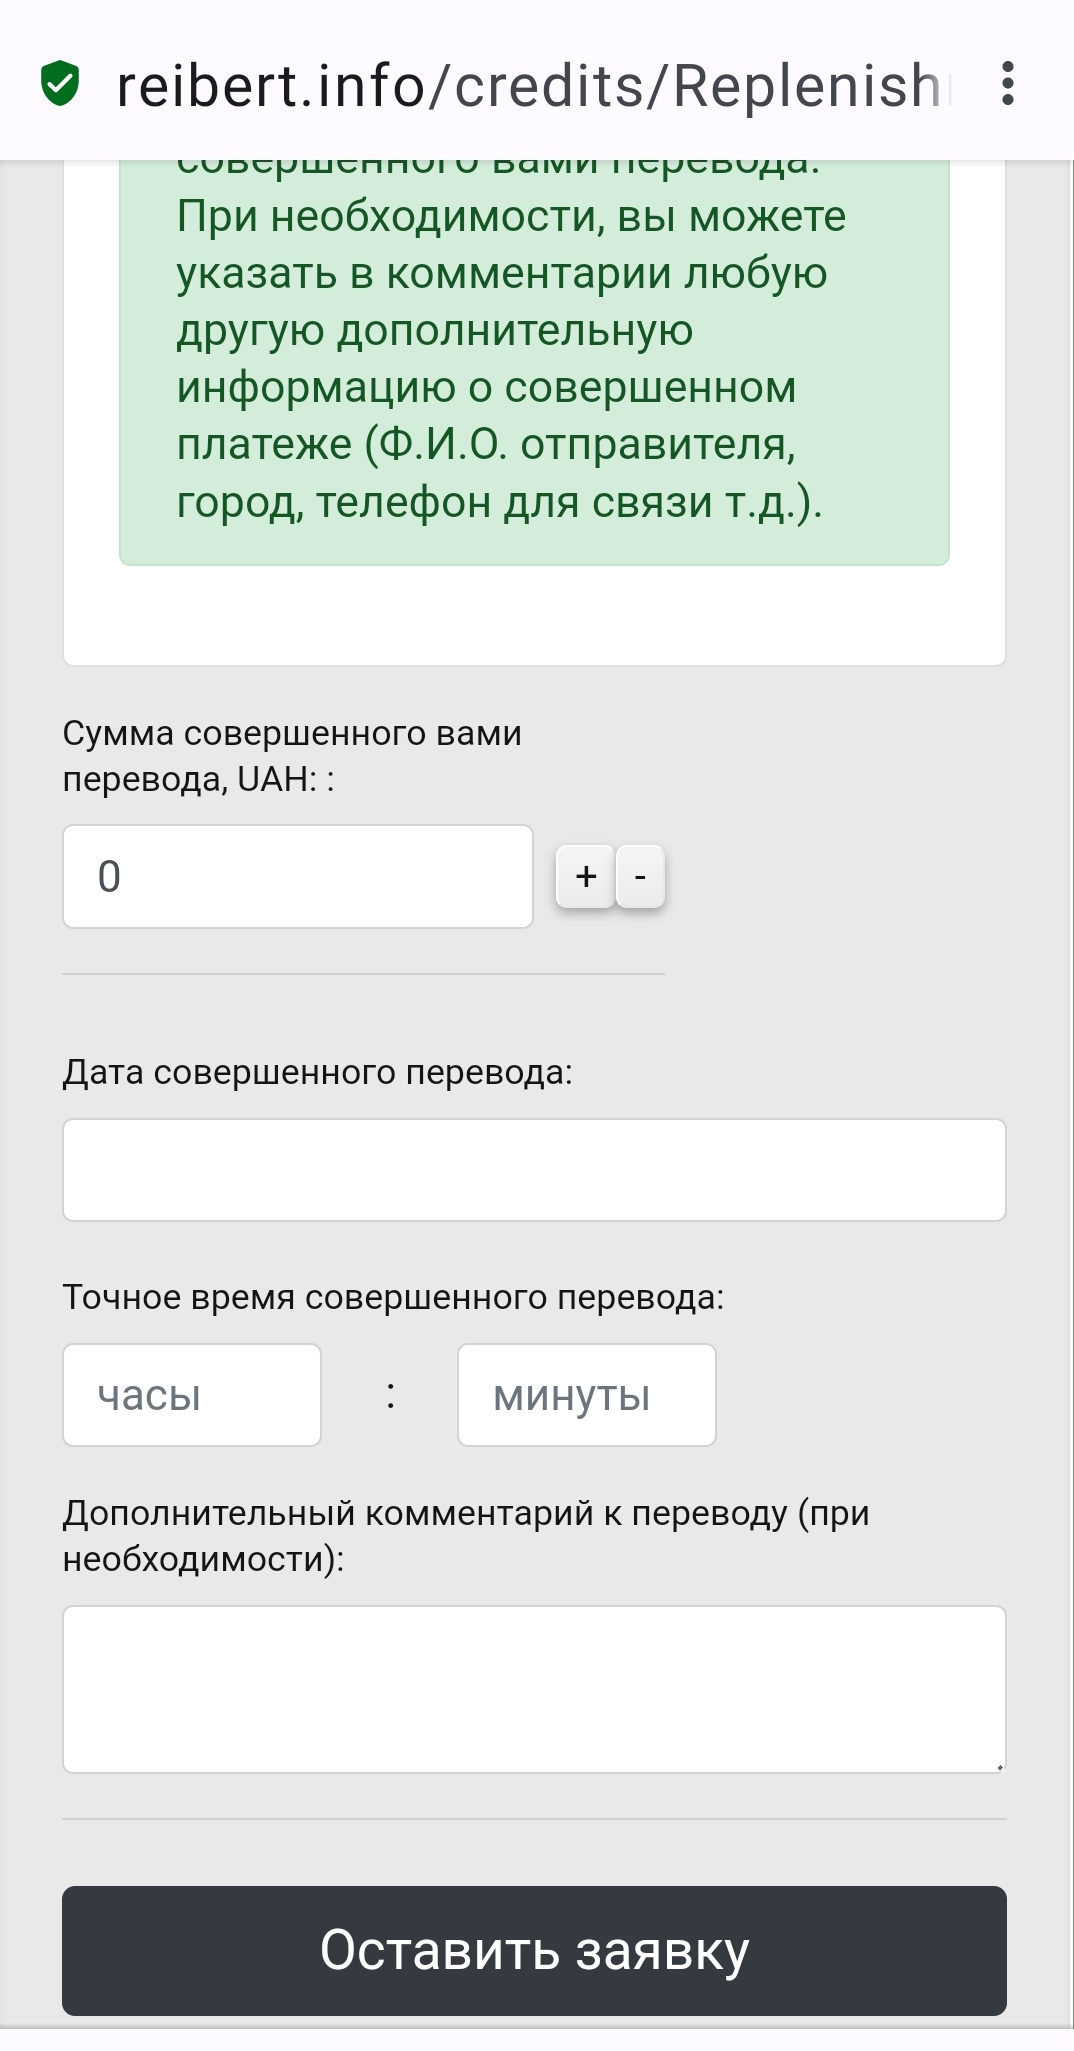The width and height of the screenshot is (1074, 2051).
Task: Click the Дата совершенного перевода label
Action: coord(318,1072)
